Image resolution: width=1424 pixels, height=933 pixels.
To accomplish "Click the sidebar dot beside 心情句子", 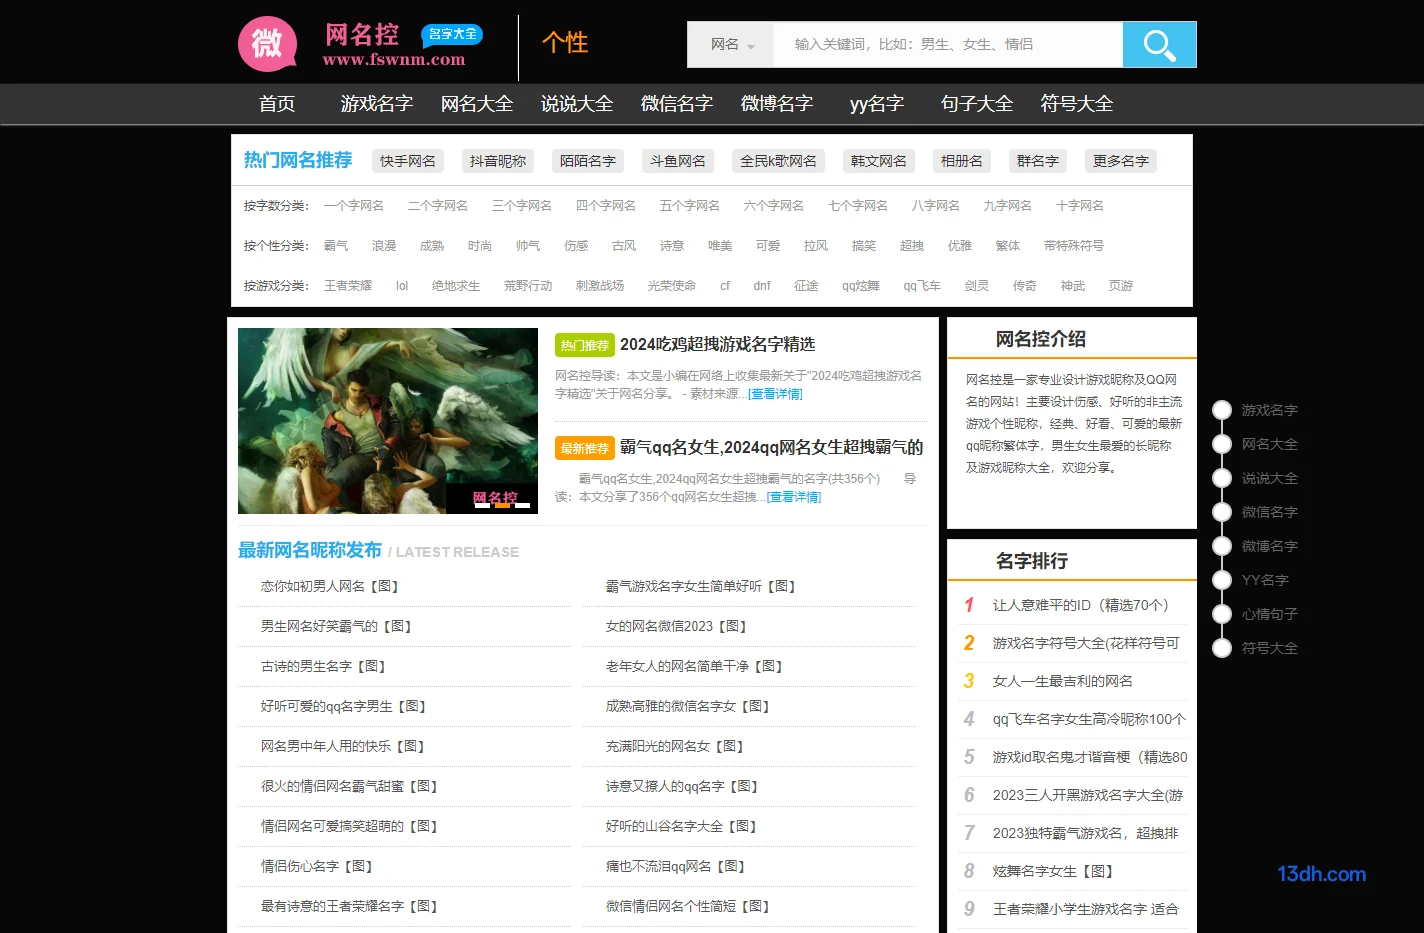I will pyautogui.click(x=1222, y=614).
